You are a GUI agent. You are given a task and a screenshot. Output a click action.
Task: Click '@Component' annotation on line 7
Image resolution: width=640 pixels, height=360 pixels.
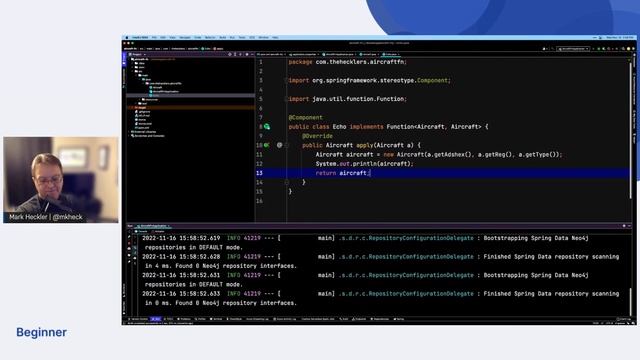point(305,118)
